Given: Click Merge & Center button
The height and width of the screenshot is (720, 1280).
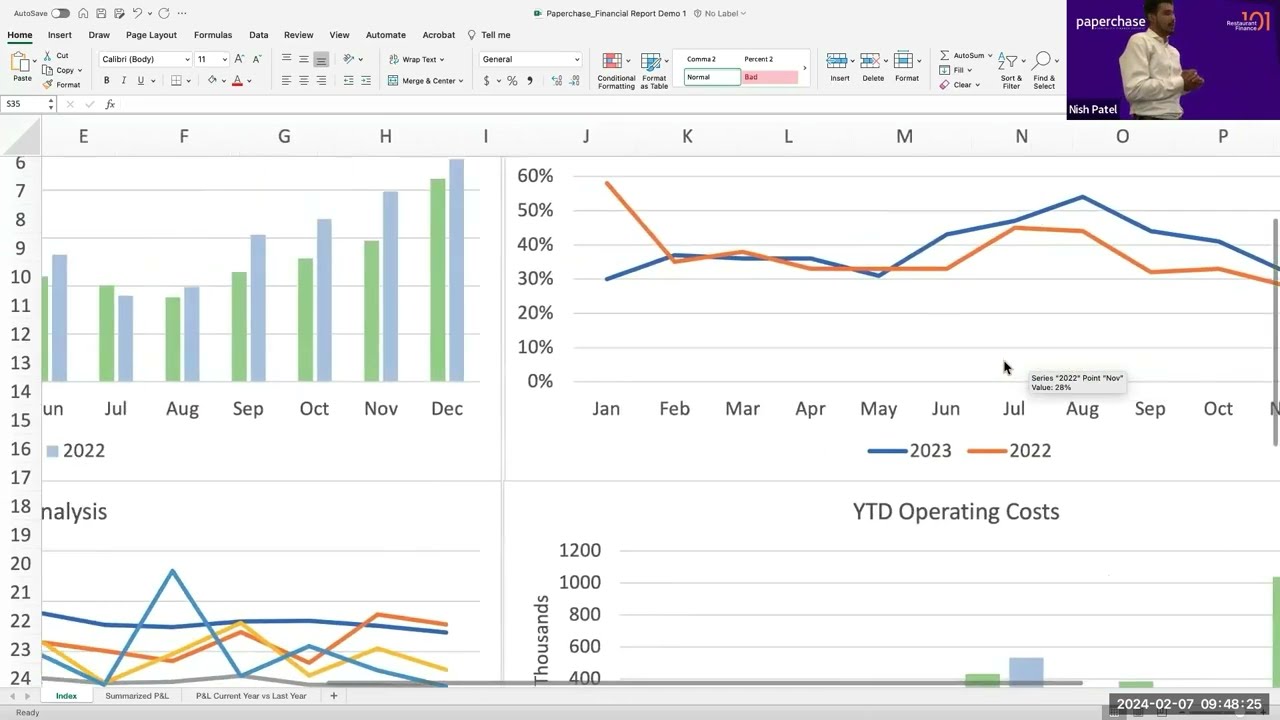Looking at the screenshot, I should point(425,81).
